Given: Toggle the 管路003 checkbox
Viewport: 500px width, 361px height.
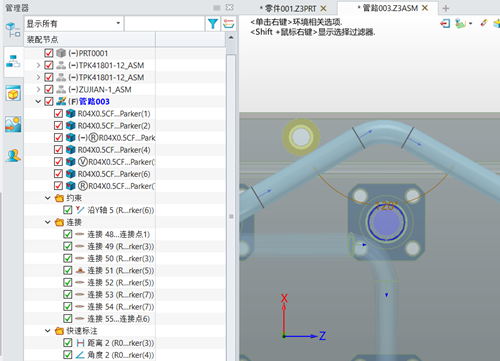Looking at the screenshot, I should (49, 101).
